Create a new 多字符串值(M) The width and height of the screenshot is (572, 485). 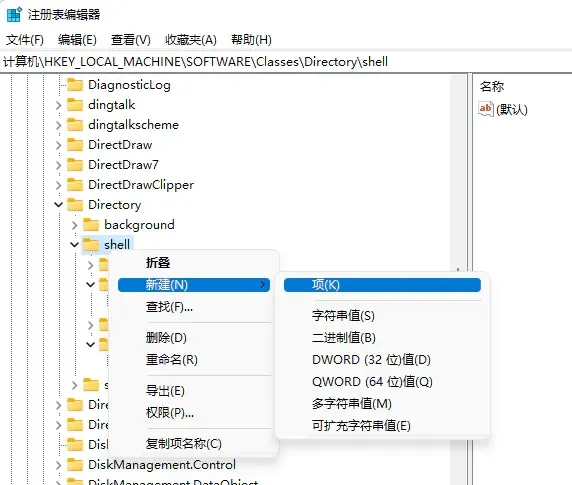pos(382,404)
